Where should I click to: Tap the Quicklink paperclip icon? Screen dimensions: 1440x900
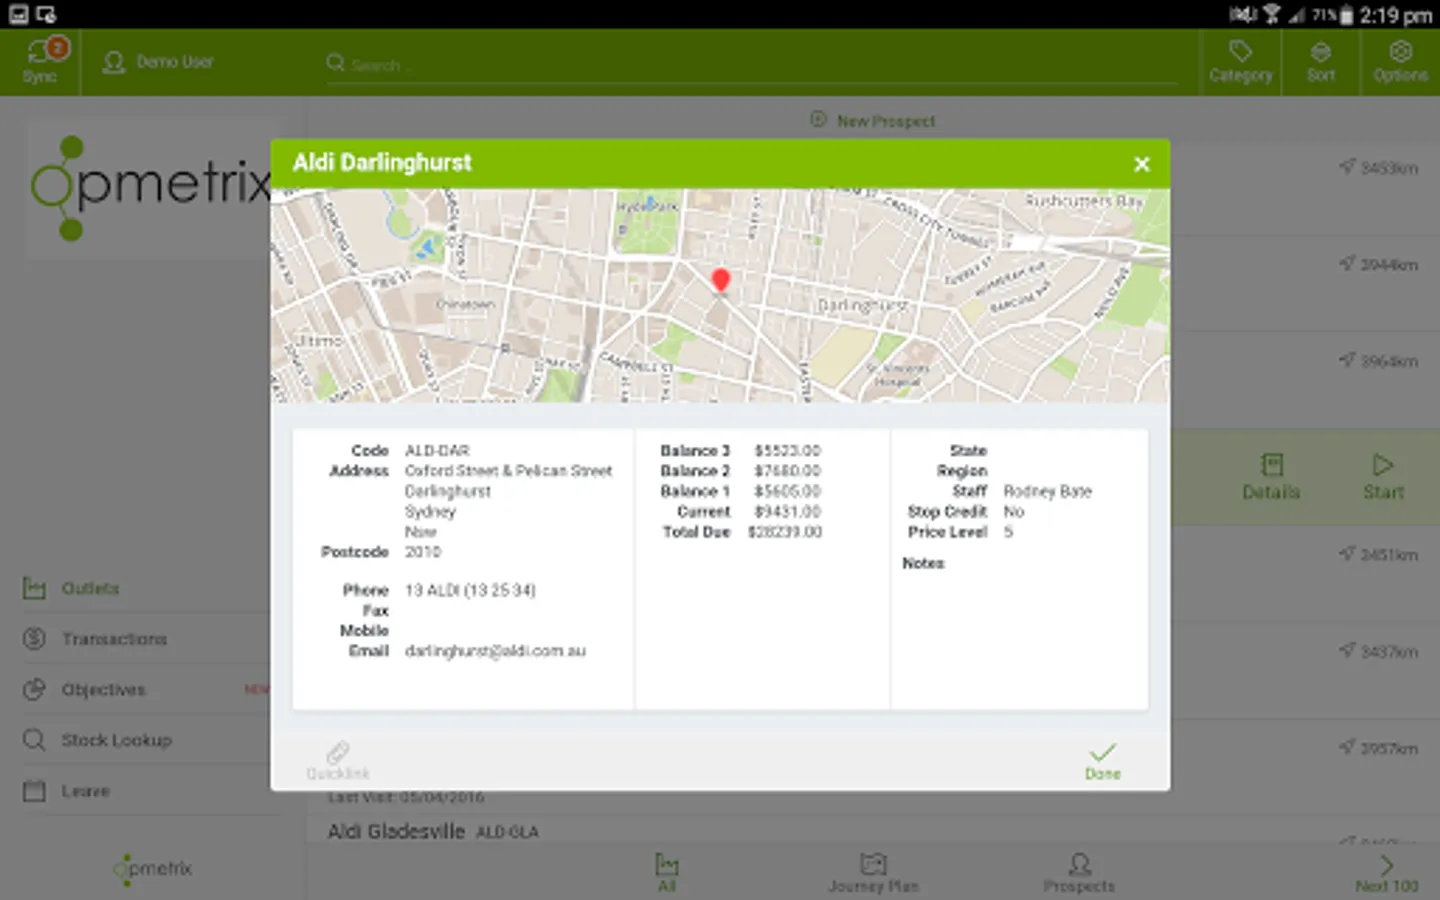pyautogui.click(x=338, y=761)
